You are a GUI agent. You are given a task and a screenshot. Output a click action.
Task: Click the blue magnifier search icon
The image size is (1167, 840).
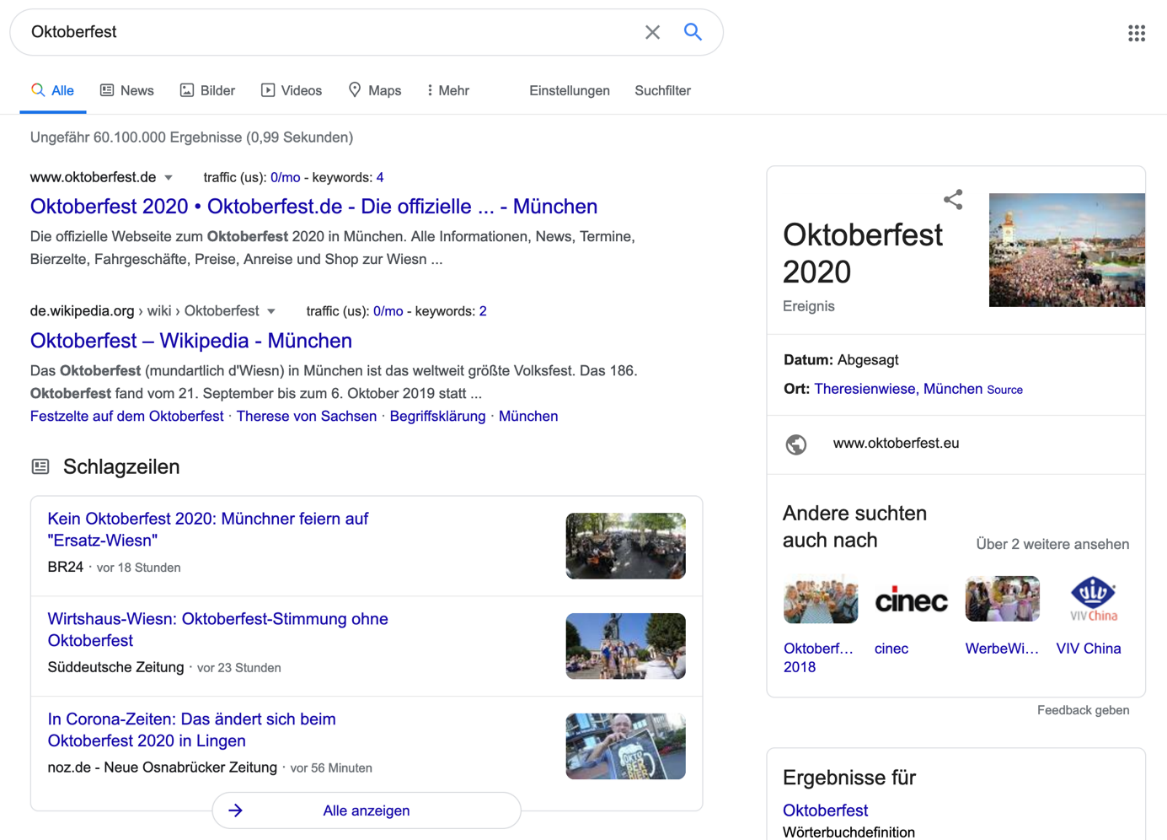(x=693, y=32)
